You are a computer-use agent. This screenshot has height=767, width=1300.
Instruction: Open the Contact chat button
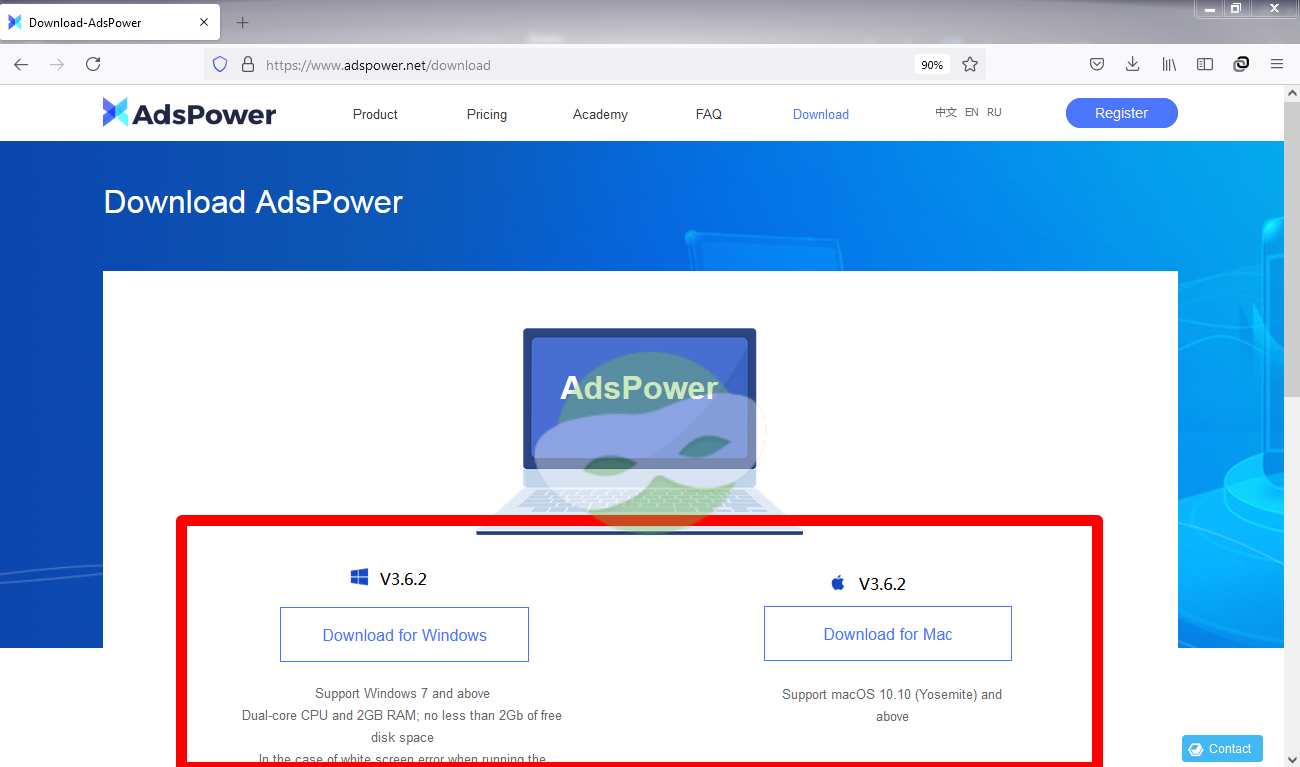click(1222, 748)
